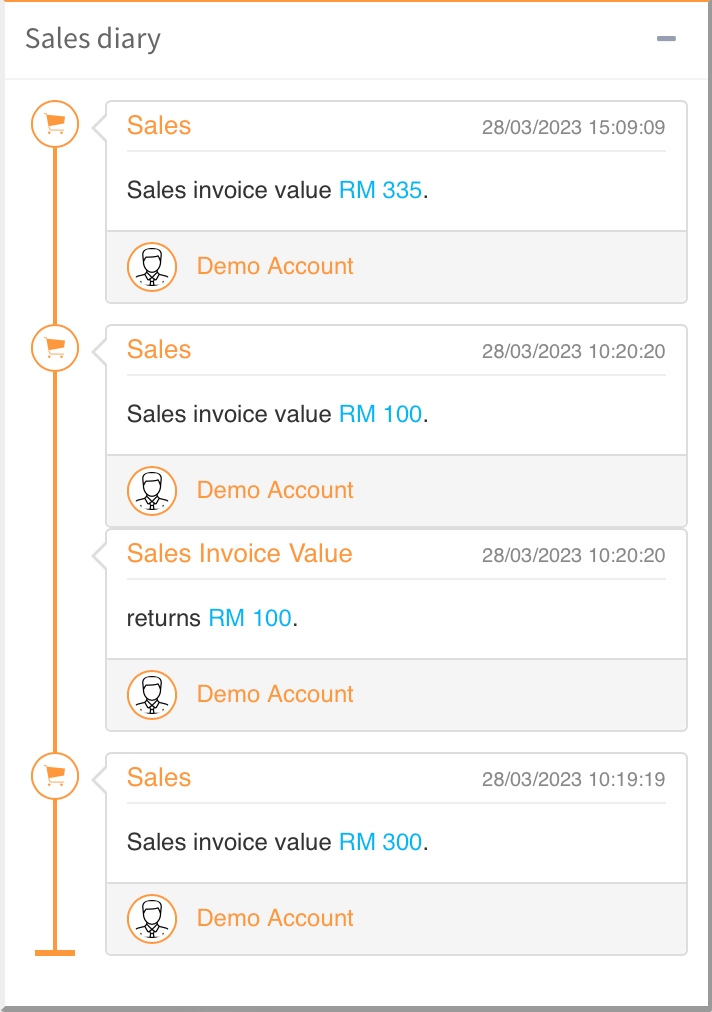Click the Sales Invoice Value heading
Screen dimensions: 712x1012
pos(239,554)
